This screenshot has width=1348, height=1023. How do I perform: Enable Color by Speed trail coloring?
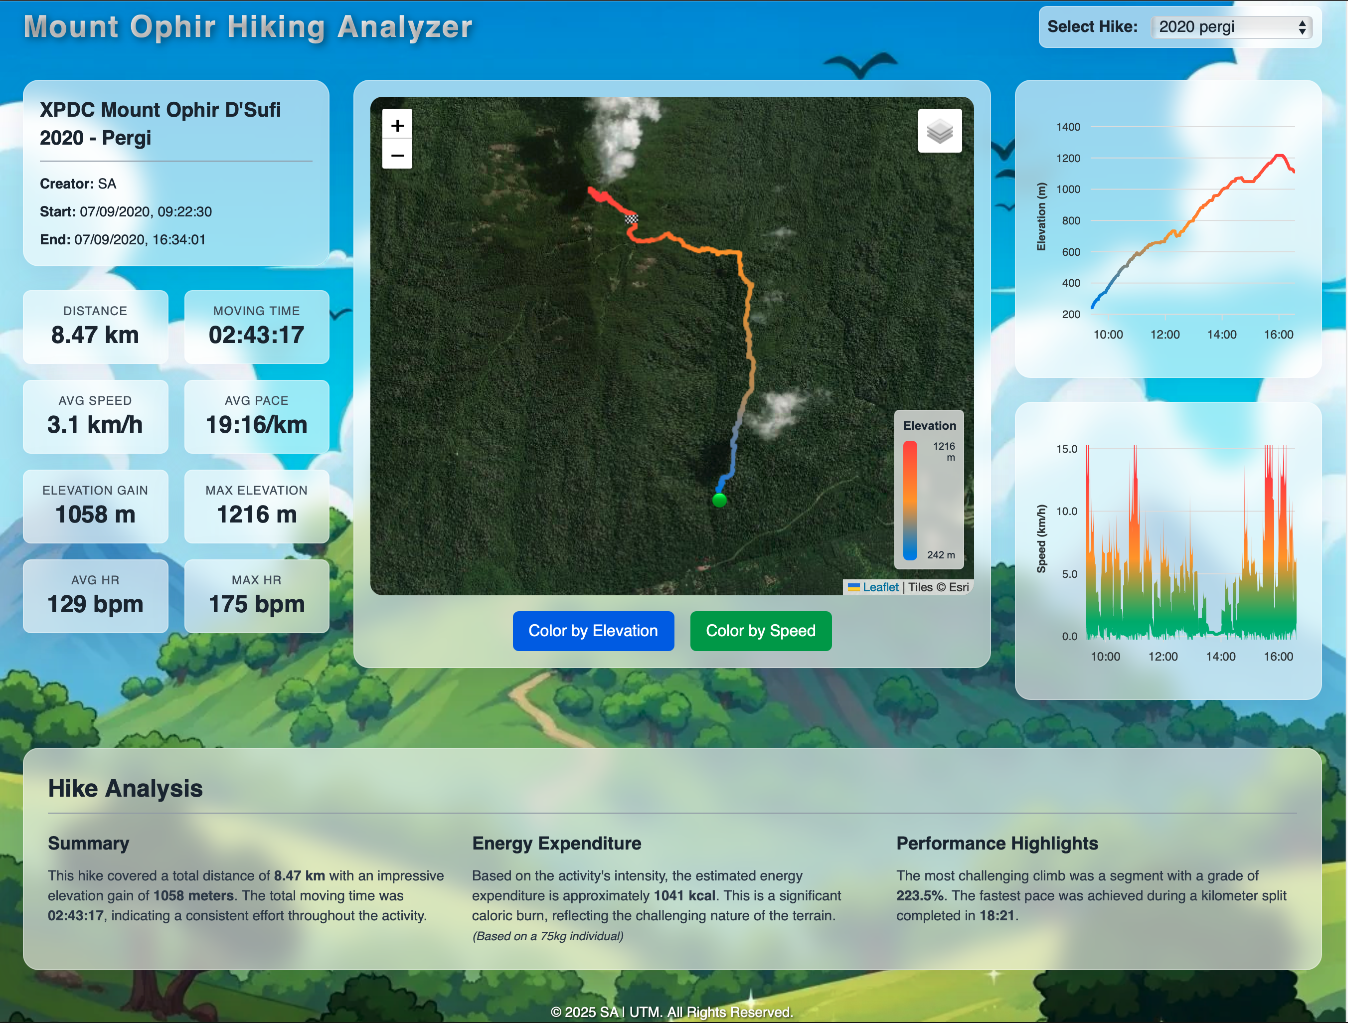coord(760,630)
